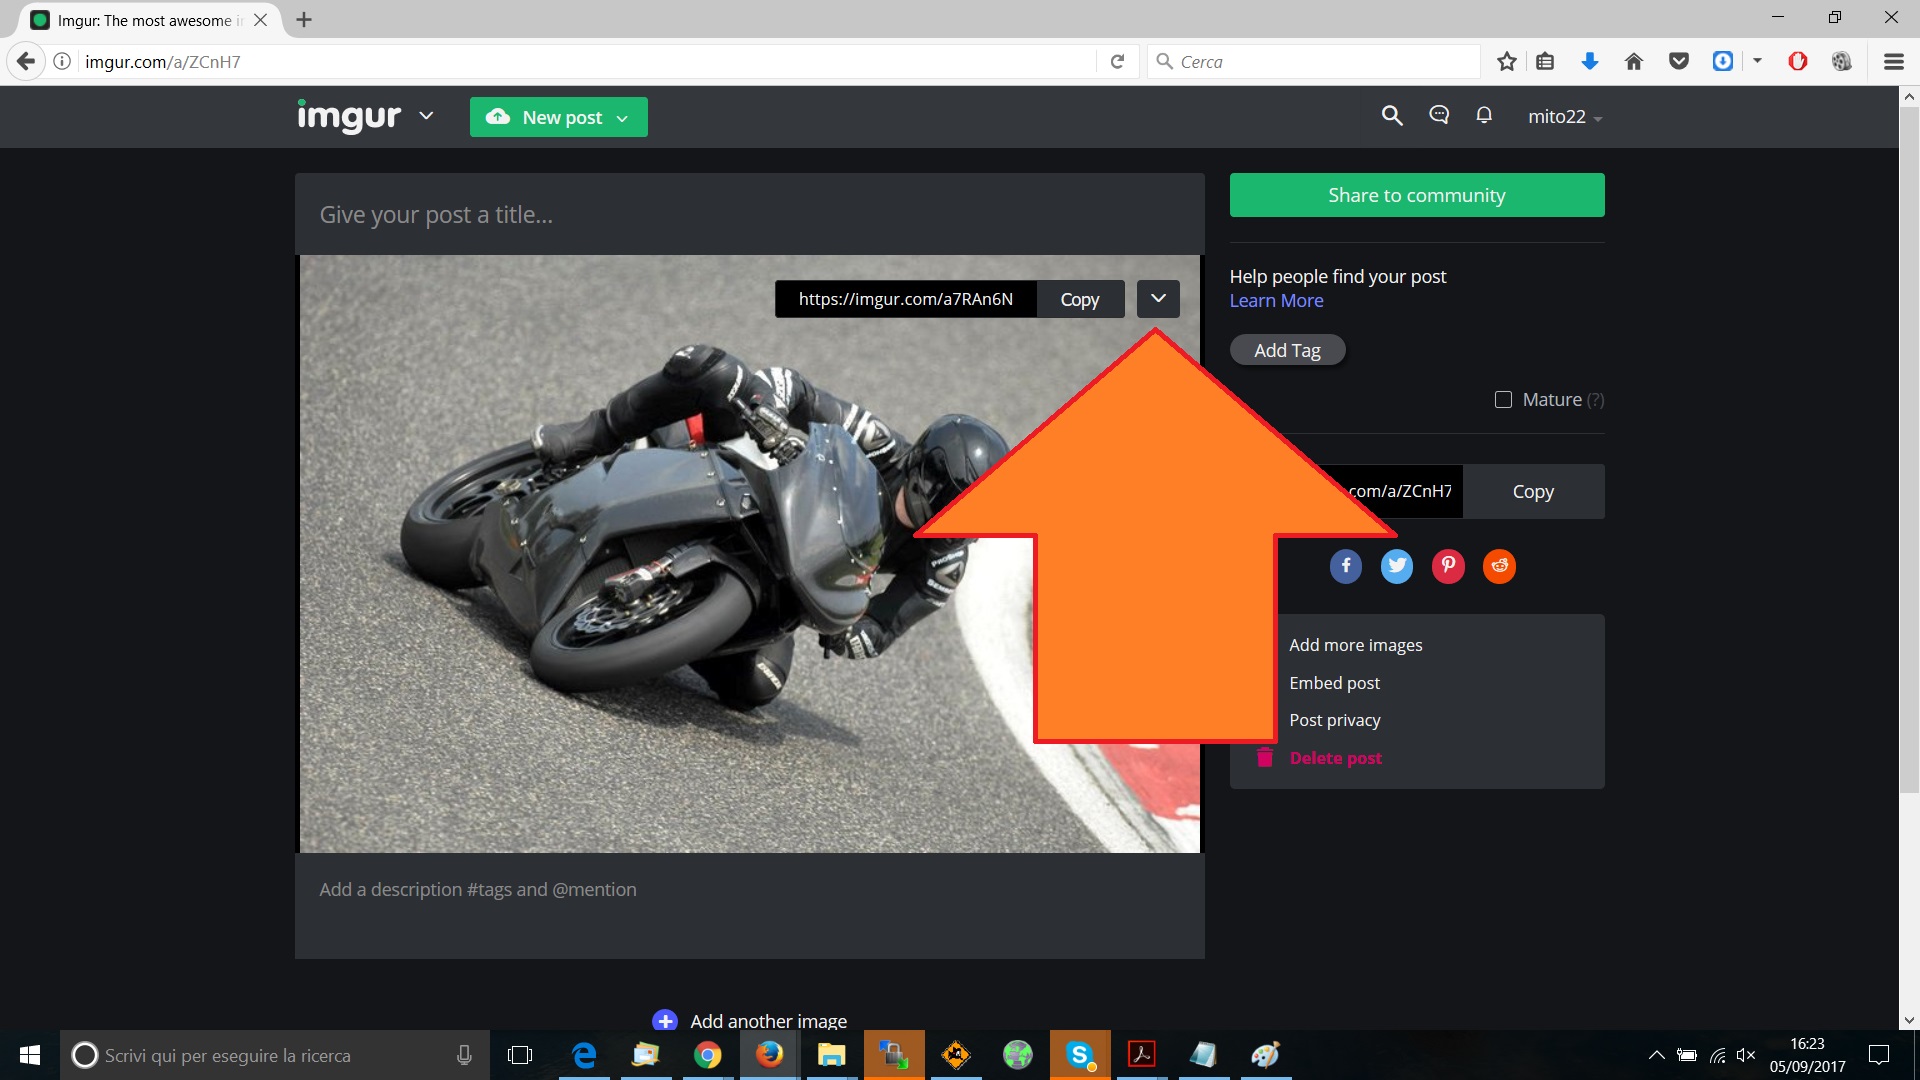Click the description text area
The width and height of the screenshot is (1920, 1080).
point(750,906)
